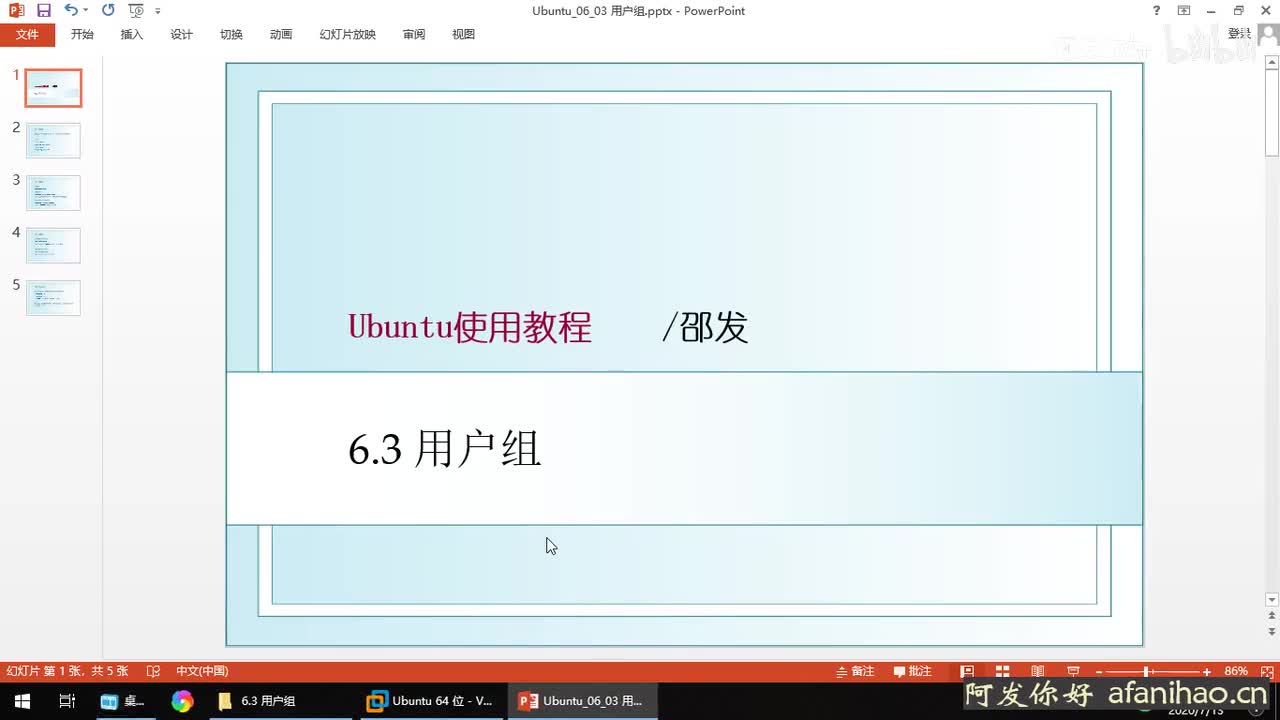
Task: Switch to the 动画 ribbon tab
Action: tap(281, 34)
